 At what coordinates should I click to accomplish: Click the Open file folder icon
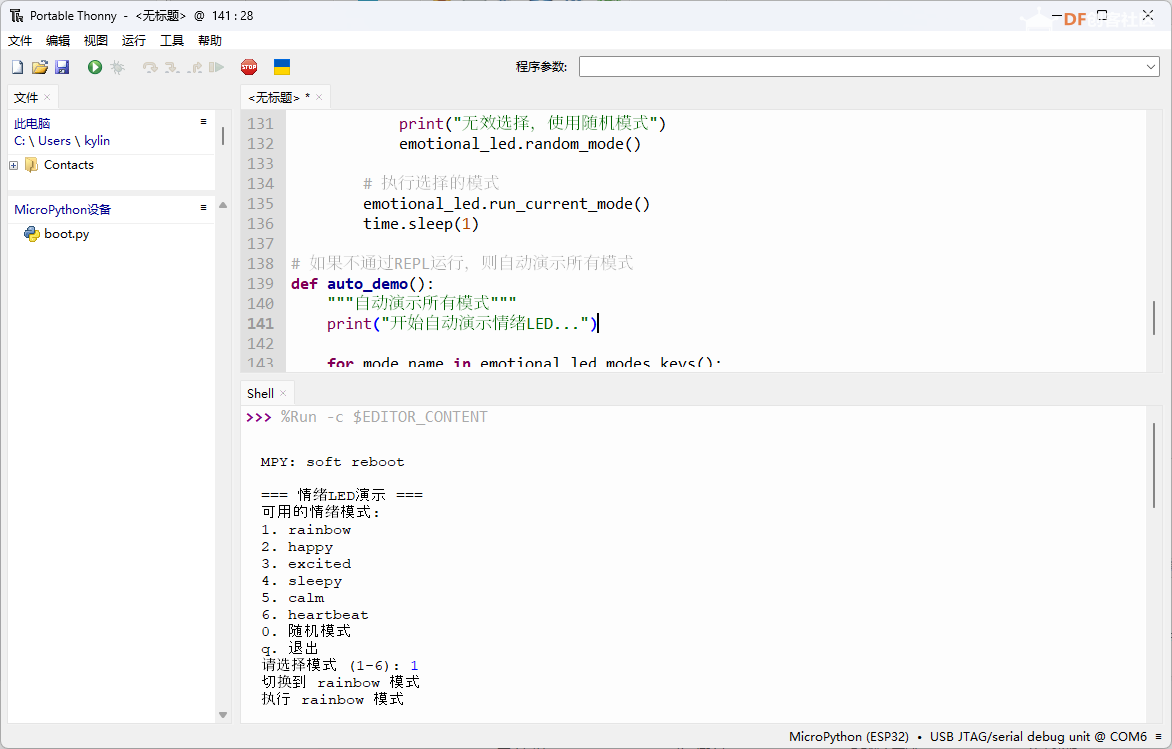(40, 67)
